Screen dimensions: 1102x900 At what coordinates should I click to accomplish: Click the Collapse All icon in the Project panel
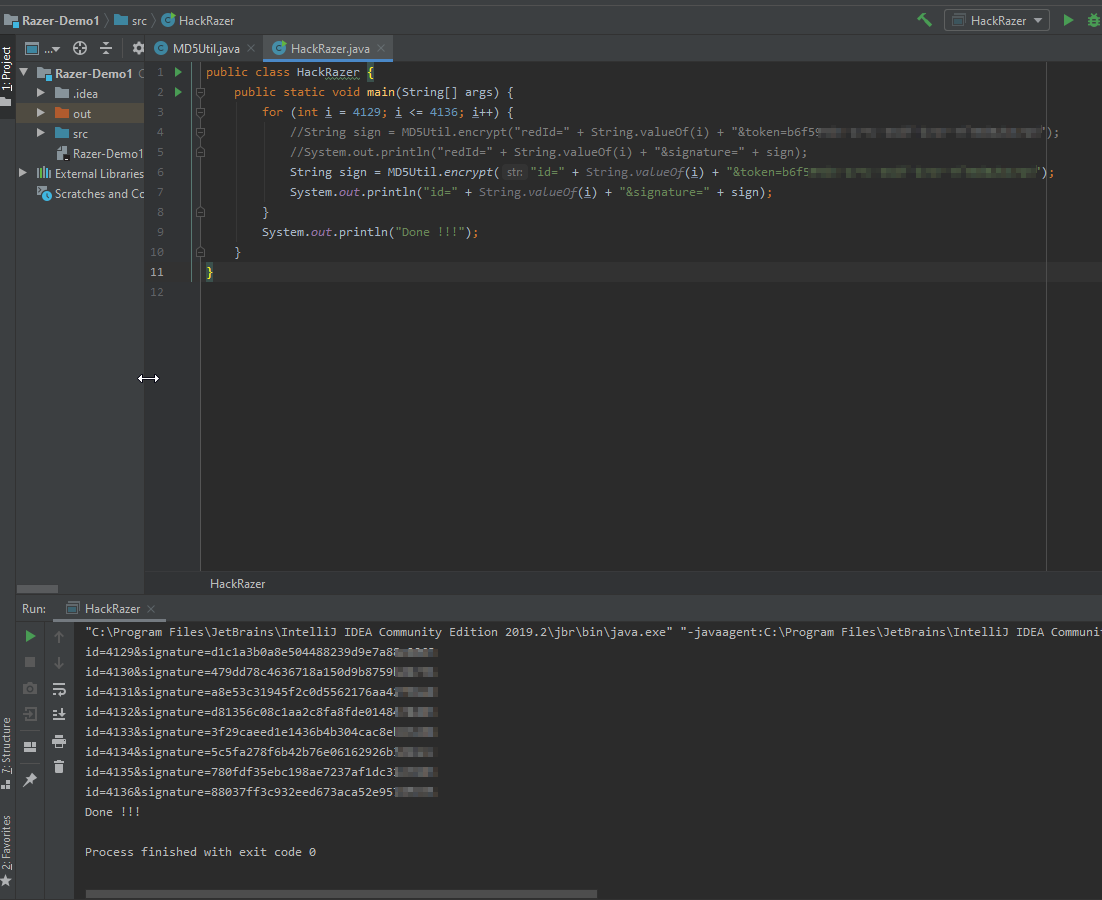(106, 48)
